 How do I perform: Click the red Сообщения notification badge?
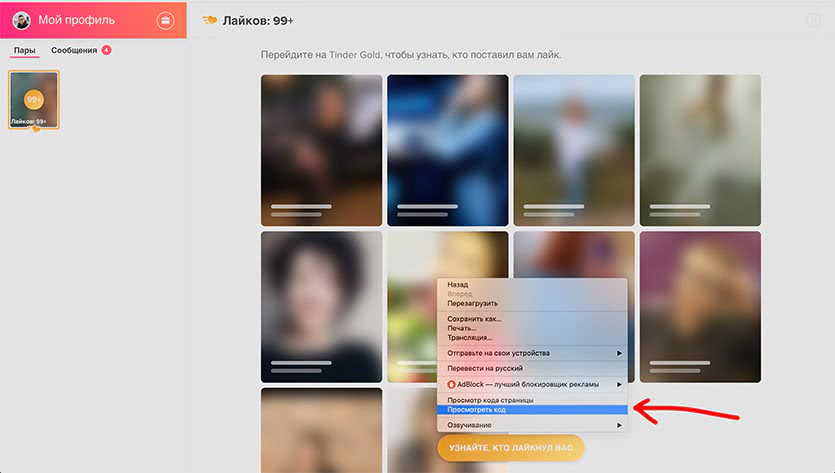click(x=106, y=50)
